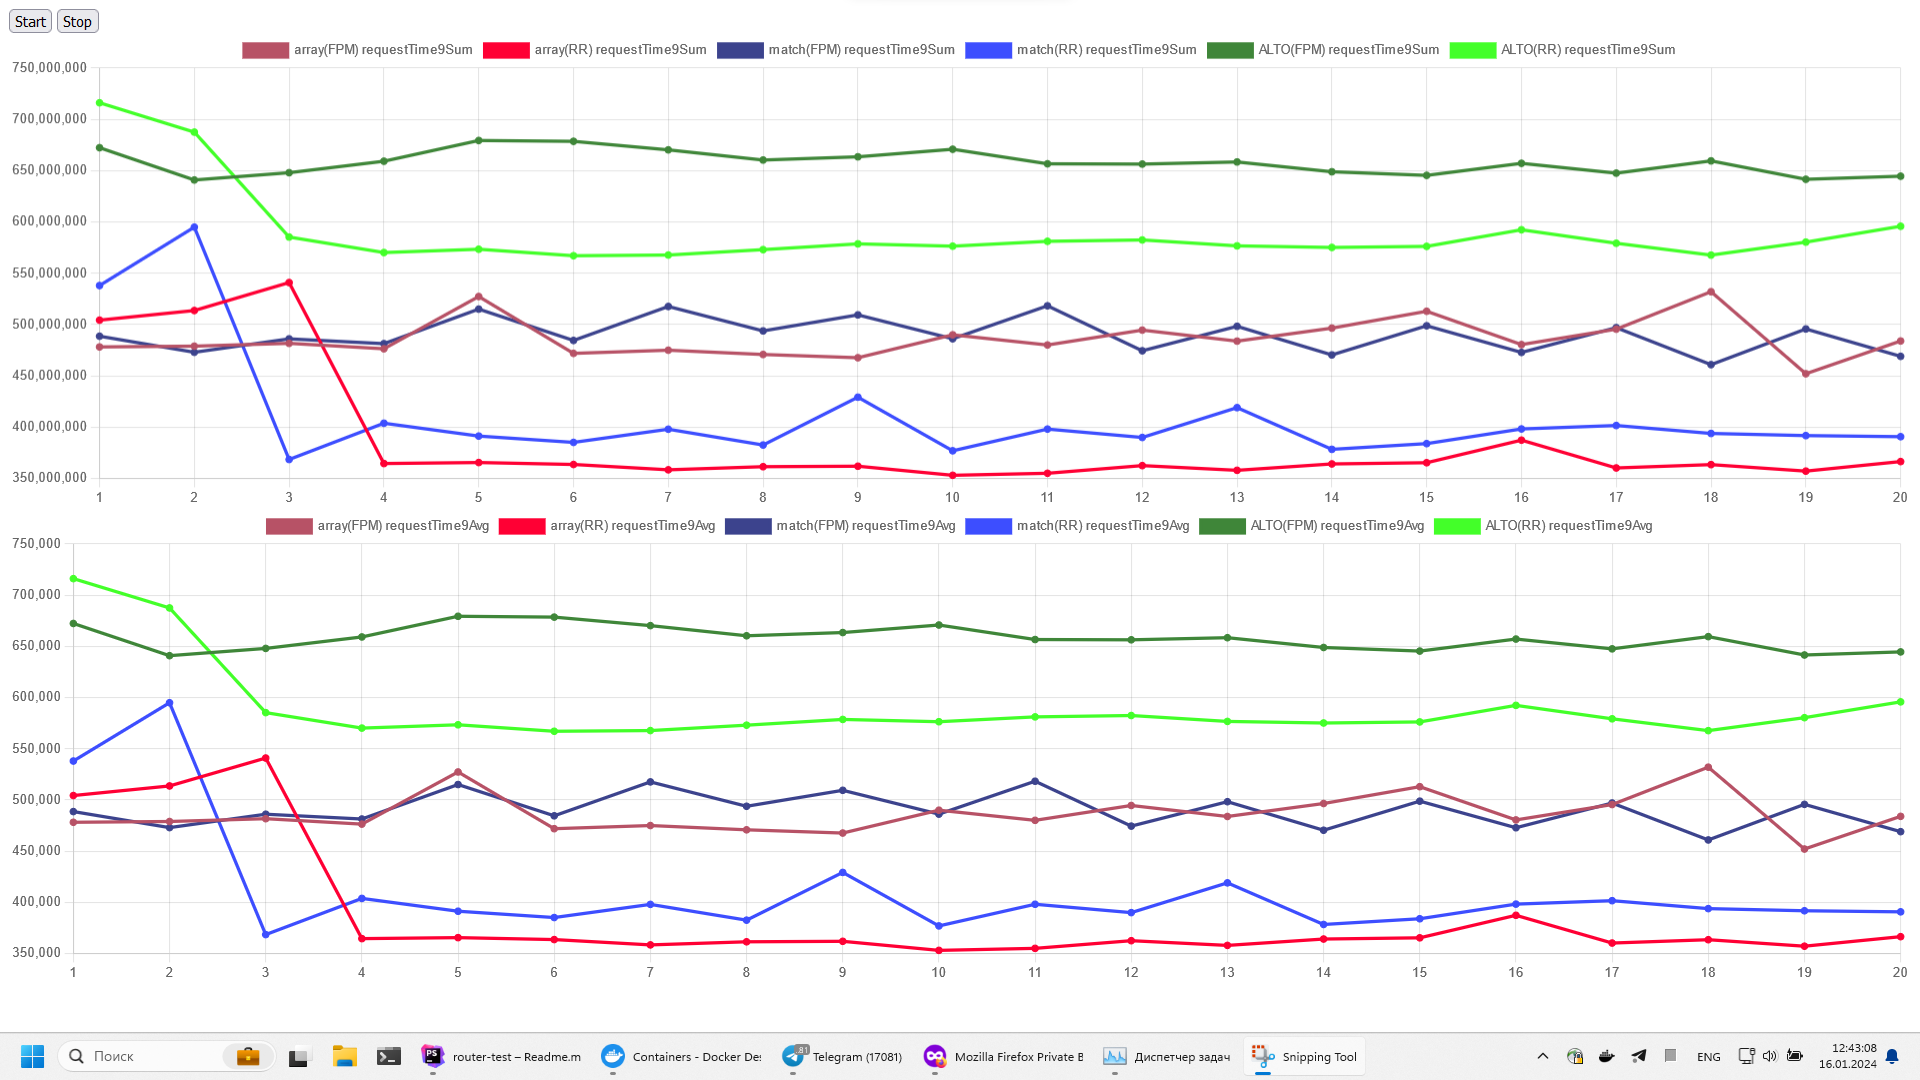Toggle array(FPM) requestTime9Sum legend item
This screenshot has width=1920, height=1080.
pyautogui.click(x=357, y=49)
